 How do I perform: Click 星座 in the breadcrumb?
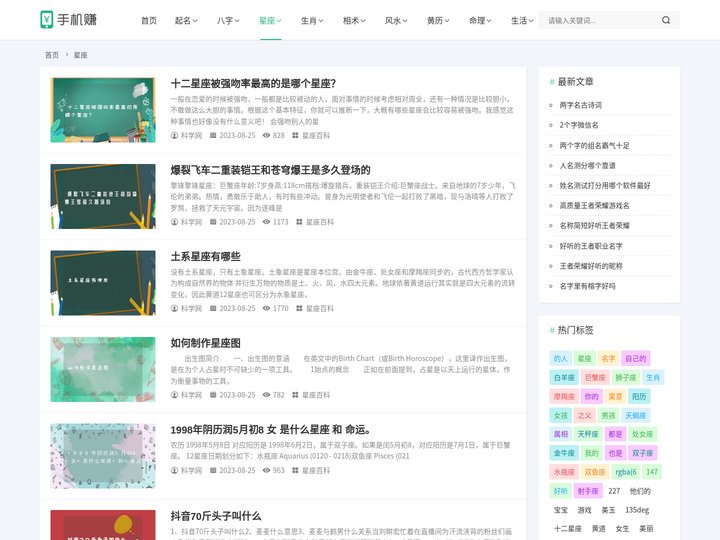click(x=80, y=55)
